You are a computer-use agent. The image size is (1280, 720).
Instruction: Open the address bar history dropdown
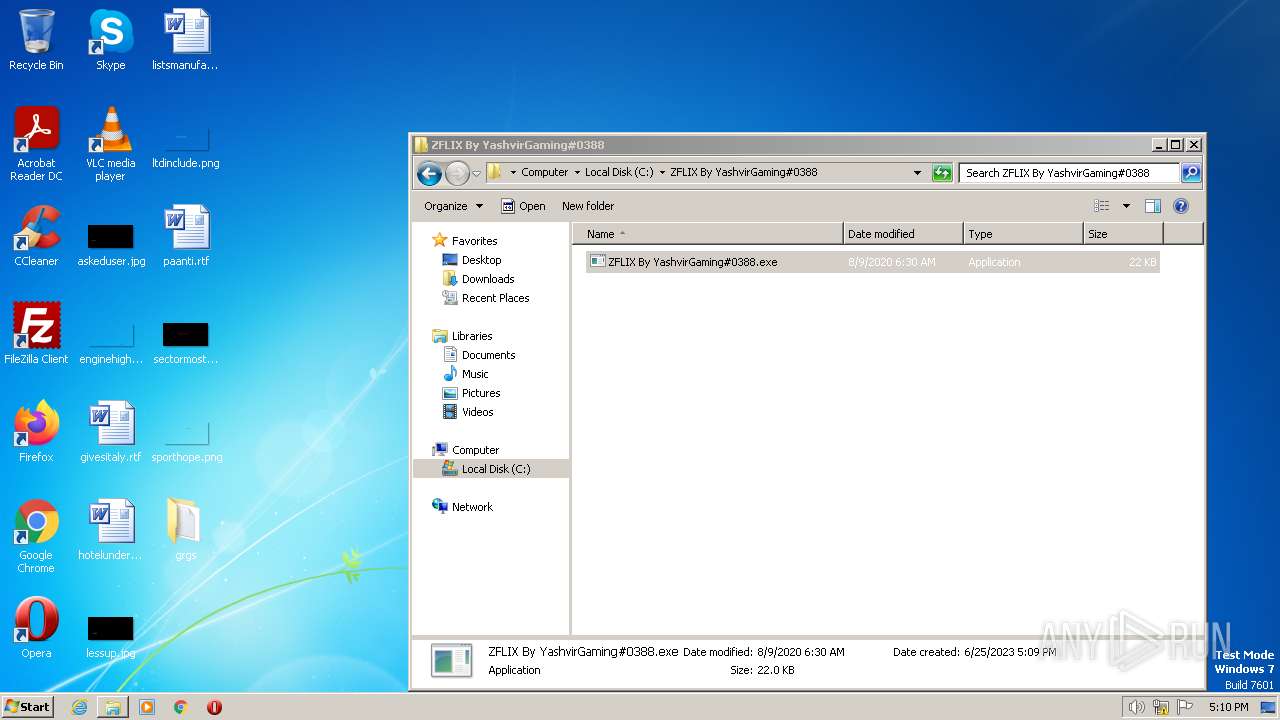pos(917,172)
